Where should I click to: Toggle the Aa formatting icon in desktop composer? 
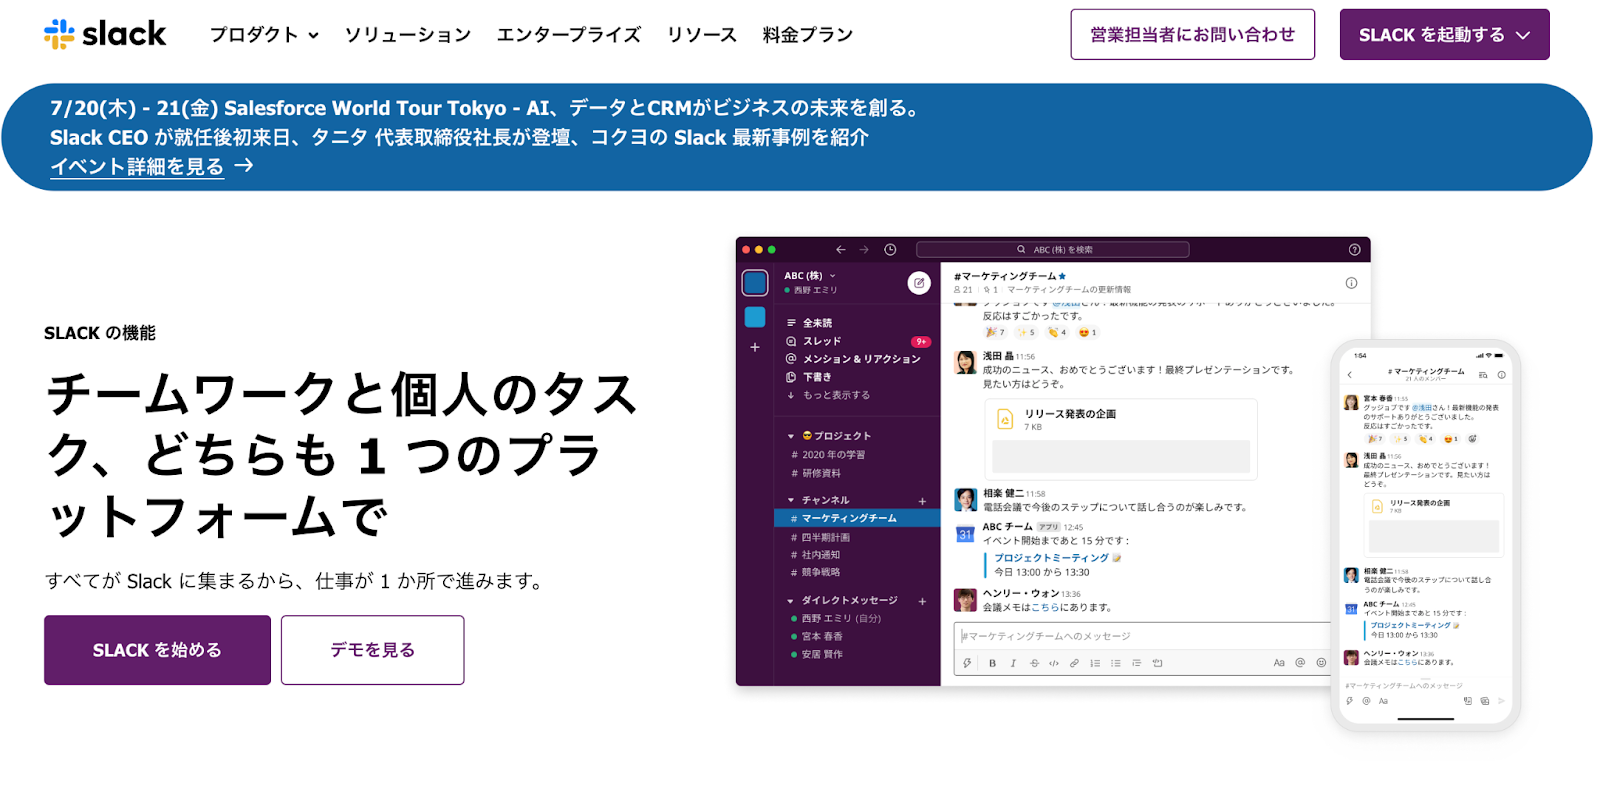[1279, 663]
